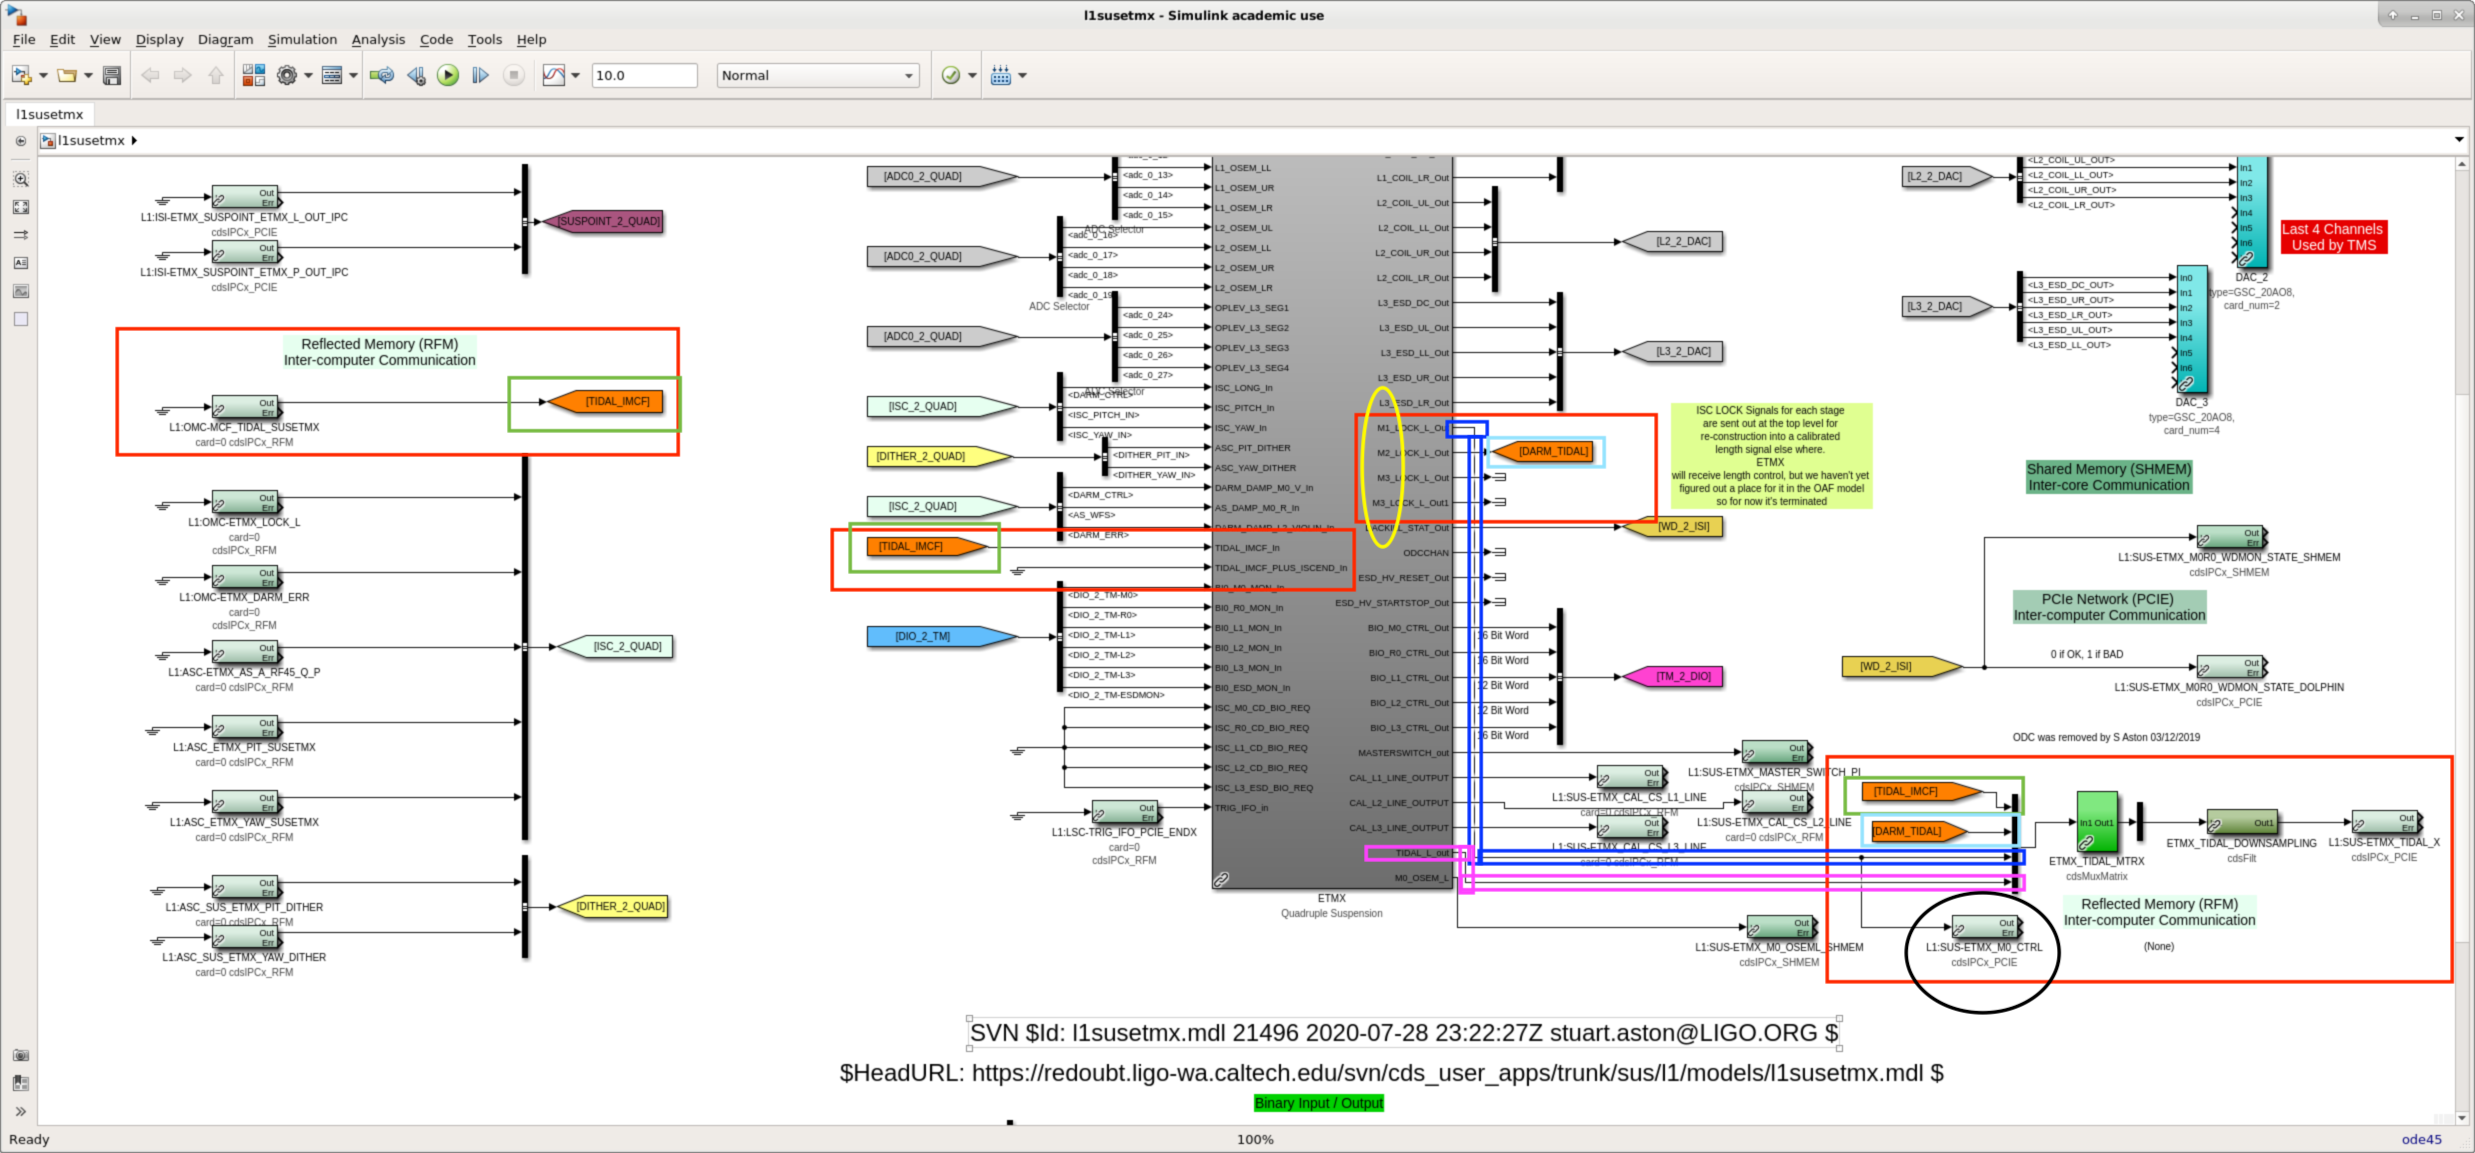Image resolution: width=2475 pixels, height=1153 pixels.
Task: Click the Stop simulation icon
Action: click(x=514, y=75)
